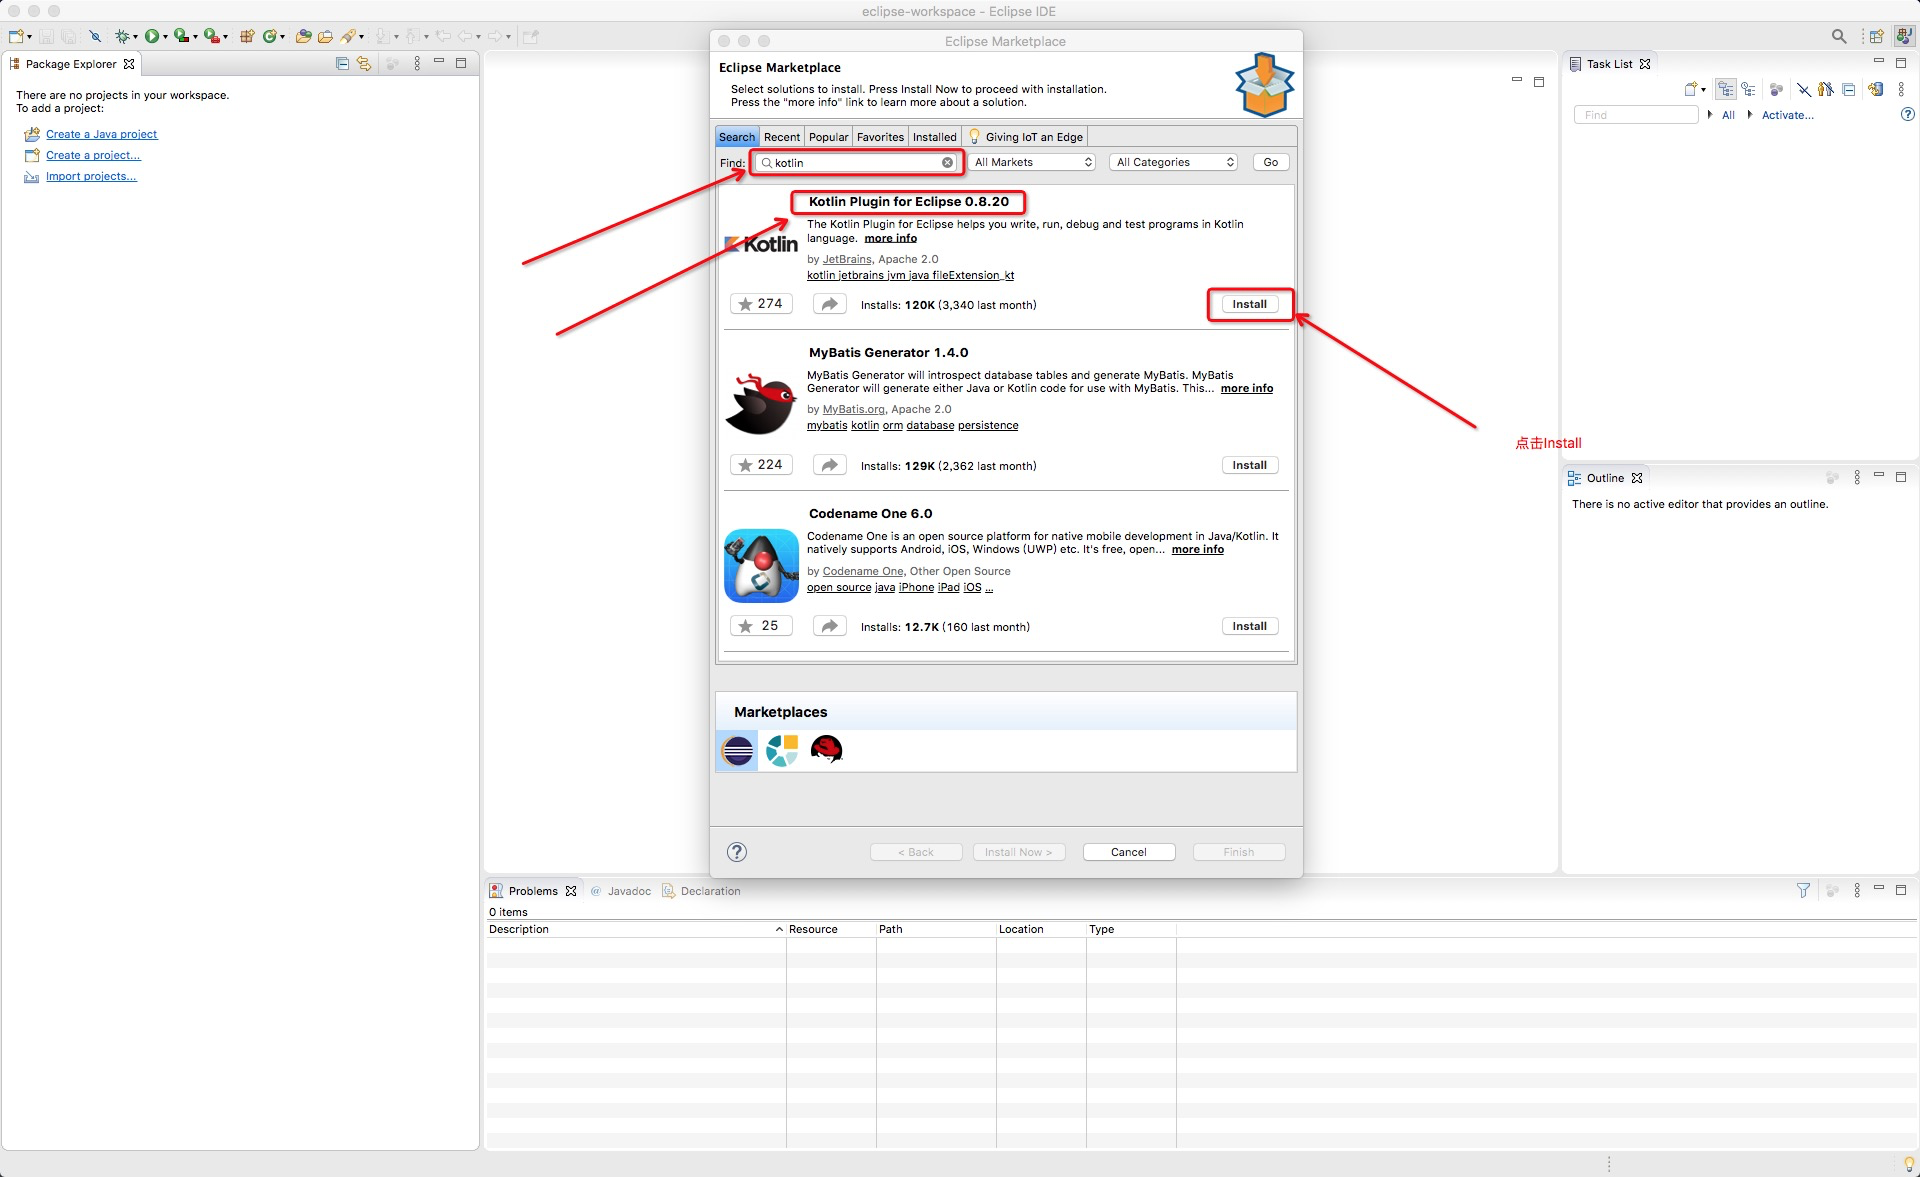
Task: Click the New Java Package icon
Action: point(247,36)
